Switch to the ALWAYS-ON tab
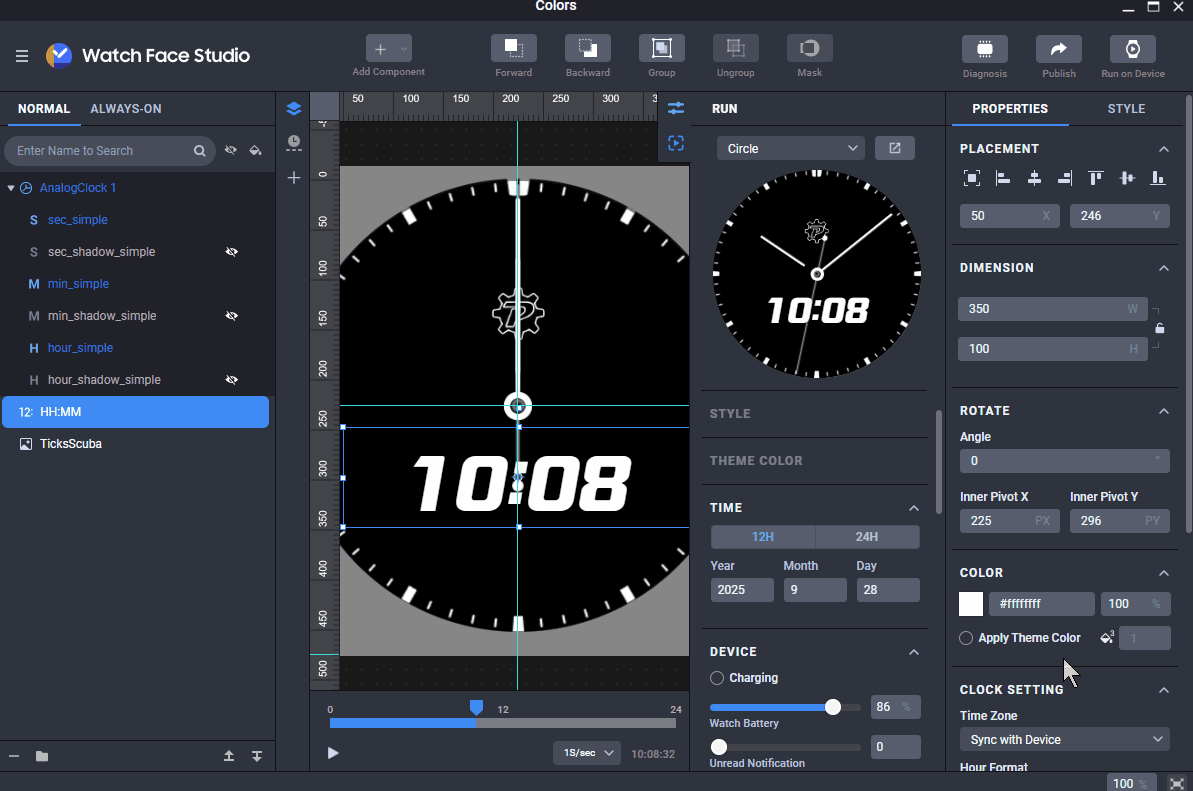 pos(125,109)
